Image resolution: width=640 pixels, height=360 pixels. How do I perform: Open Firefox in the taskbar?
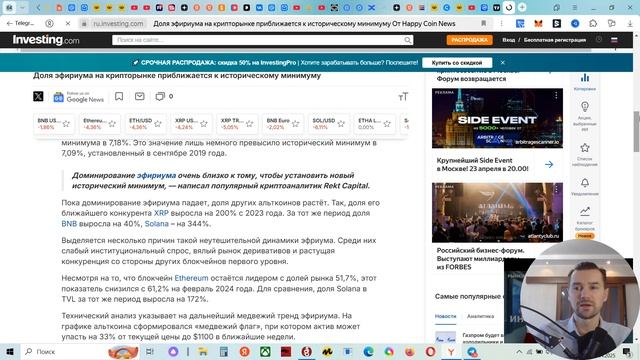pyautogui.click(x=409, y=351)
